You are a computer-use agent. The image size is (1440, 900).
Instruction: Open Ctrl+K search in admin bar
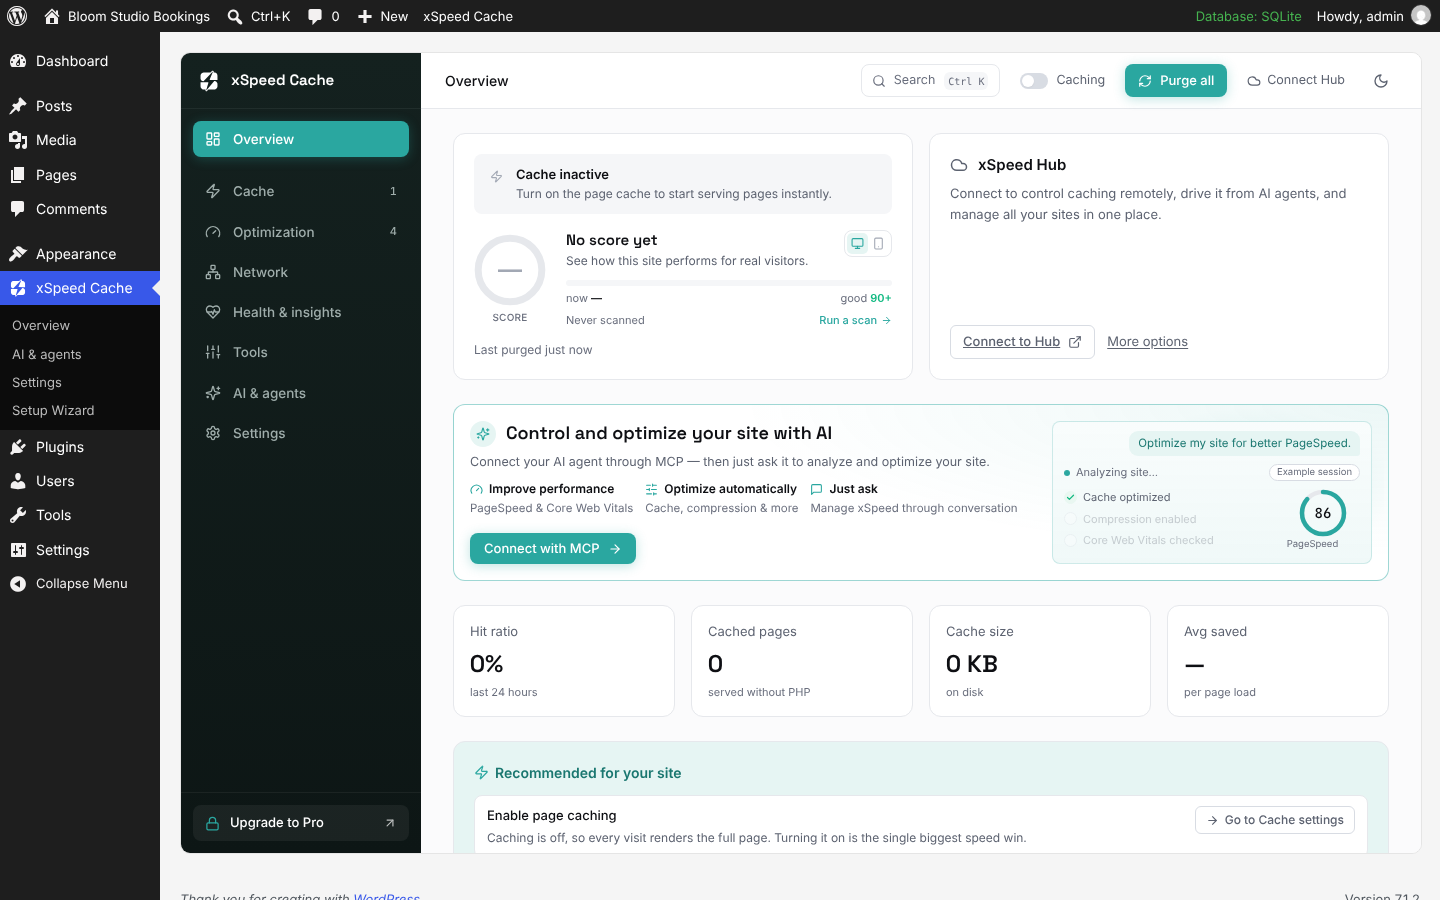point(259,16)
